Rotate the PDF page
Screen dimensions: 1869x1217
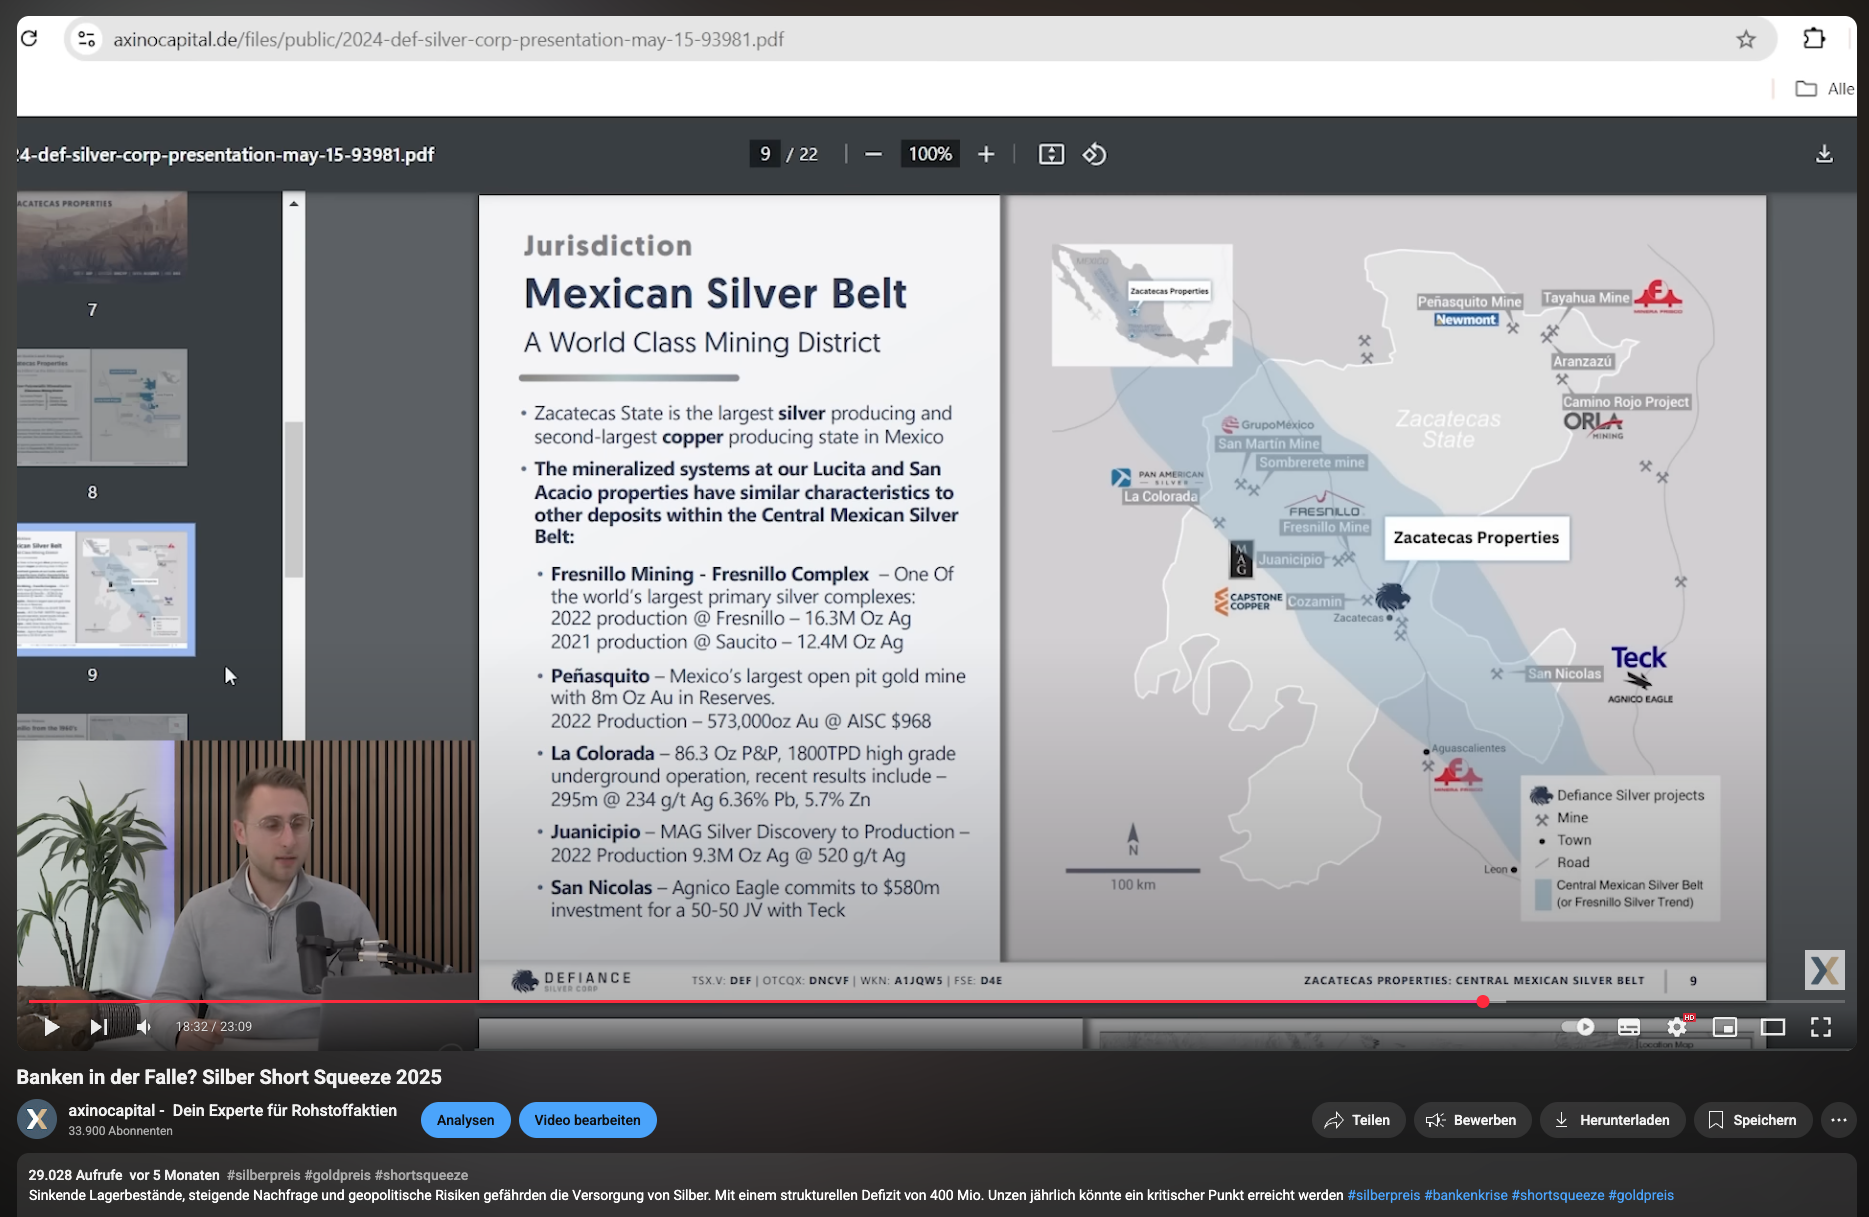tap(1094, 154)
